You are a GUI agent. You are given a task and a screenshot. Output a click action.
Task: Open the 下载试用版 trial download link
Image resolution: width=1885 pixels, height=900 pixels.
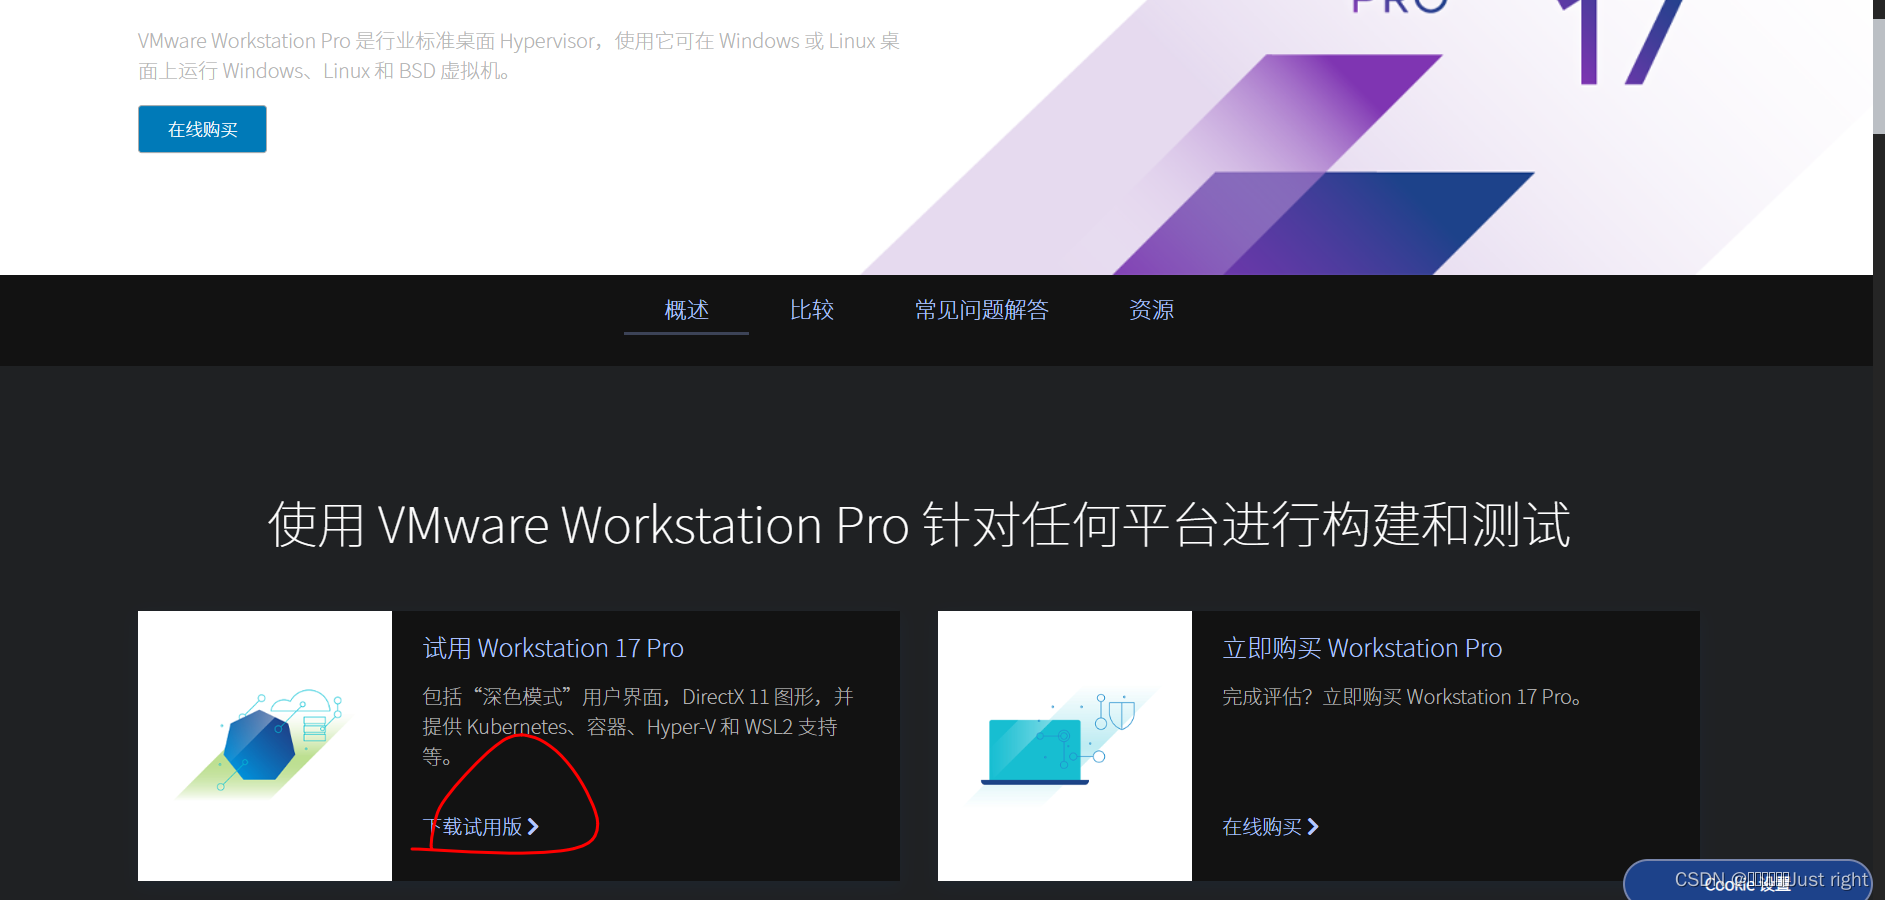tap(472, 827)
